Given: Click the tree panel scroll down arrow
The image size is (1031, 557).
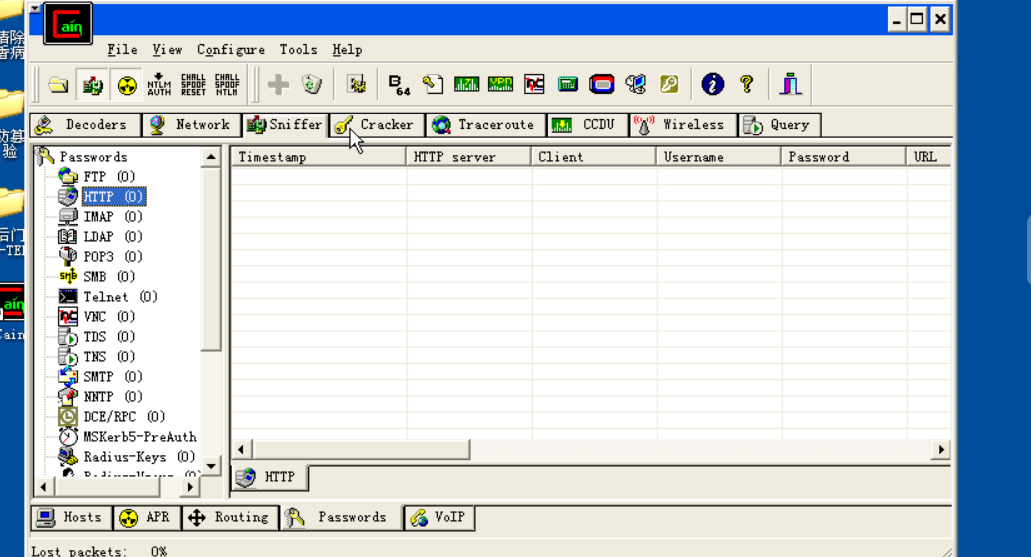Looking at the screenshot, I should [211, 466].
